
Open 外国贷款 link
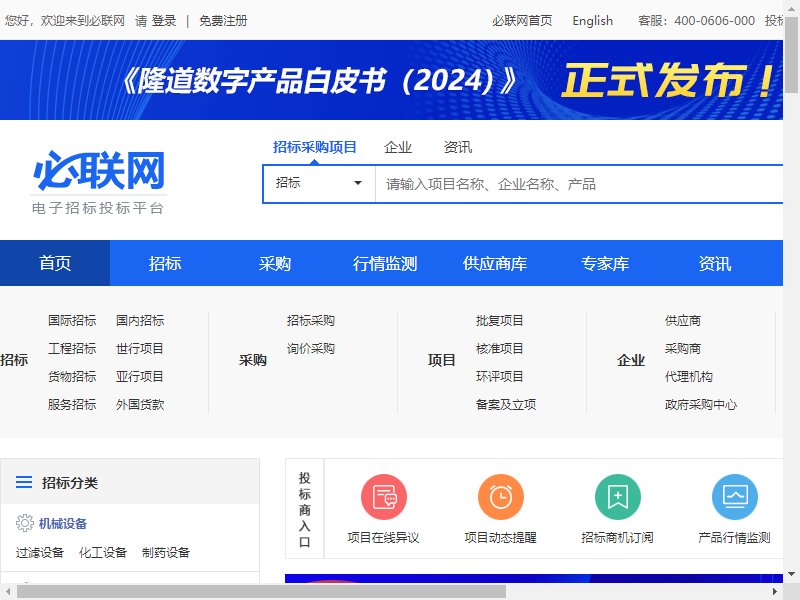[x=140, y=405]
